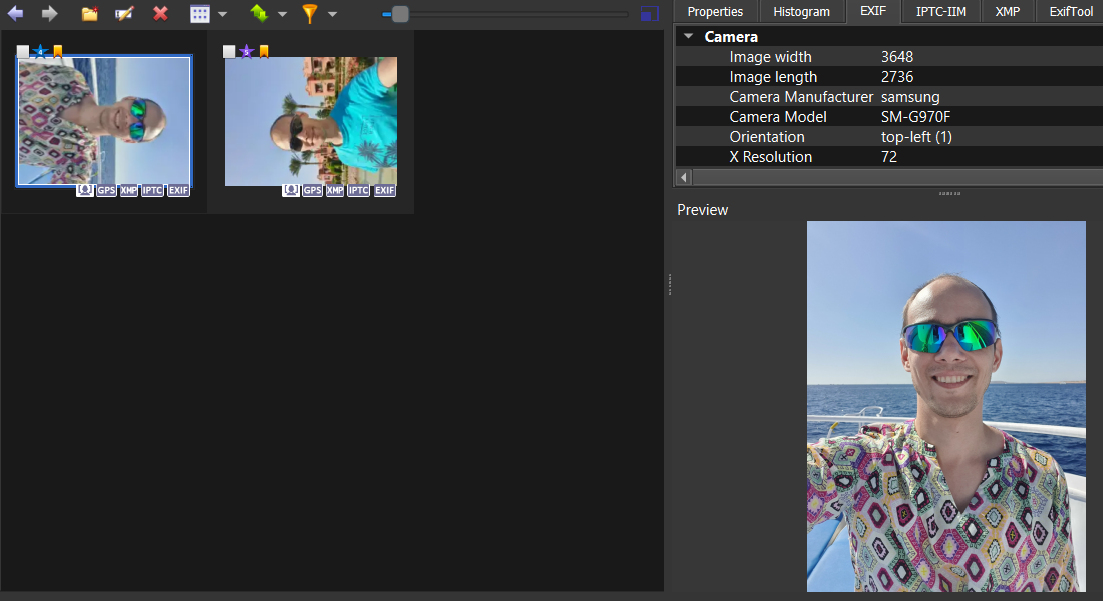Image resolution: width=1103 pixels, height=601 pixels.
Task: Toggle the orange bookmark tag on second thumbnail
Action: tap(264, 51)
